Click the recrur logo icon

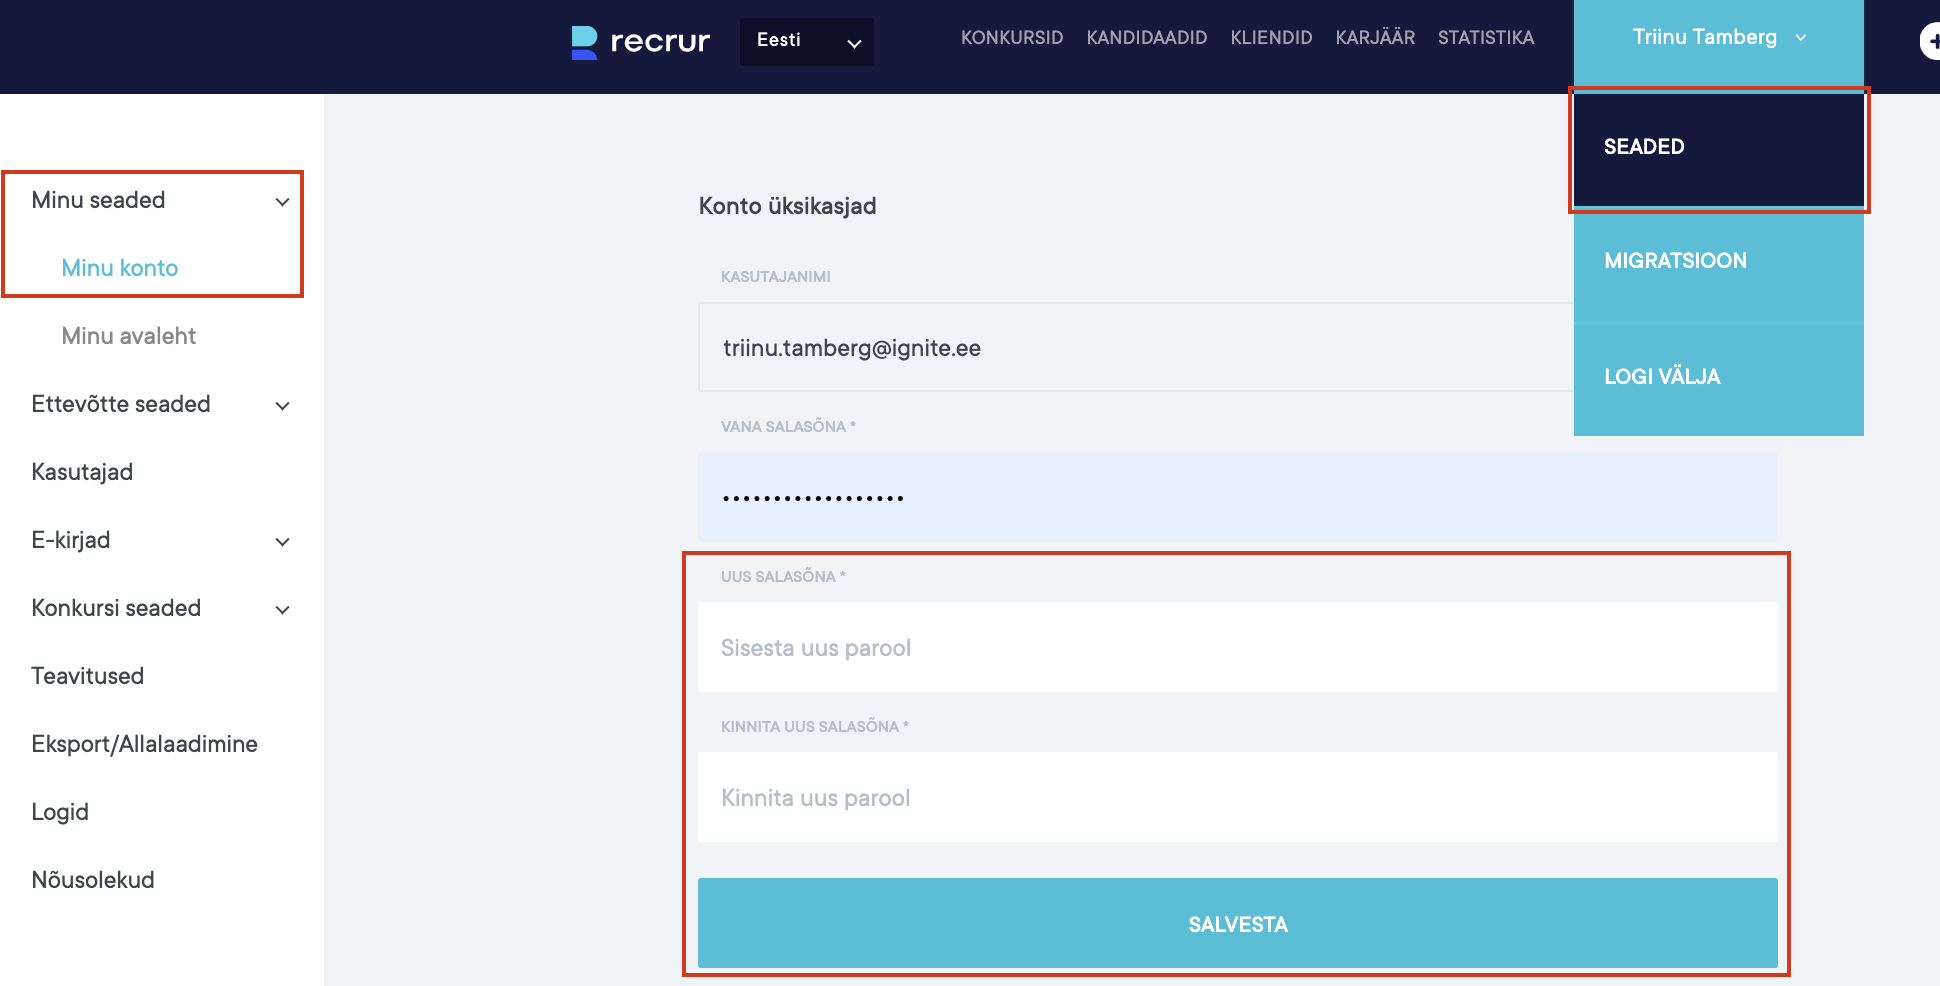[x=584, y=42]
